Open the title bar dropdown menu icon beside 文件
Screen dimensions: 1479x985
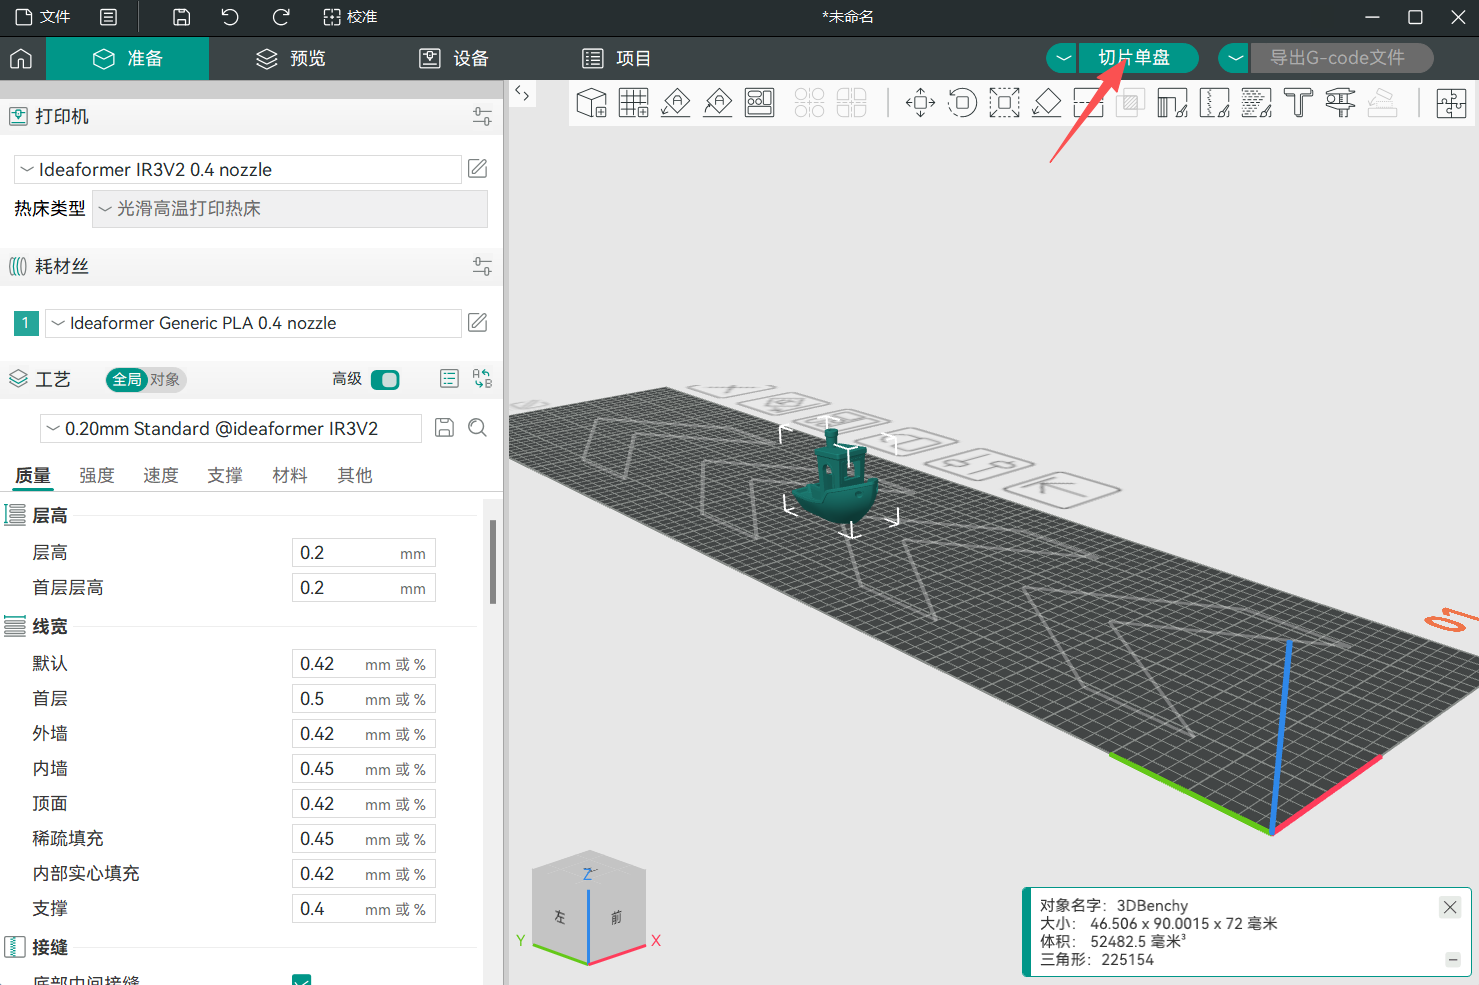tap(109, 17)
